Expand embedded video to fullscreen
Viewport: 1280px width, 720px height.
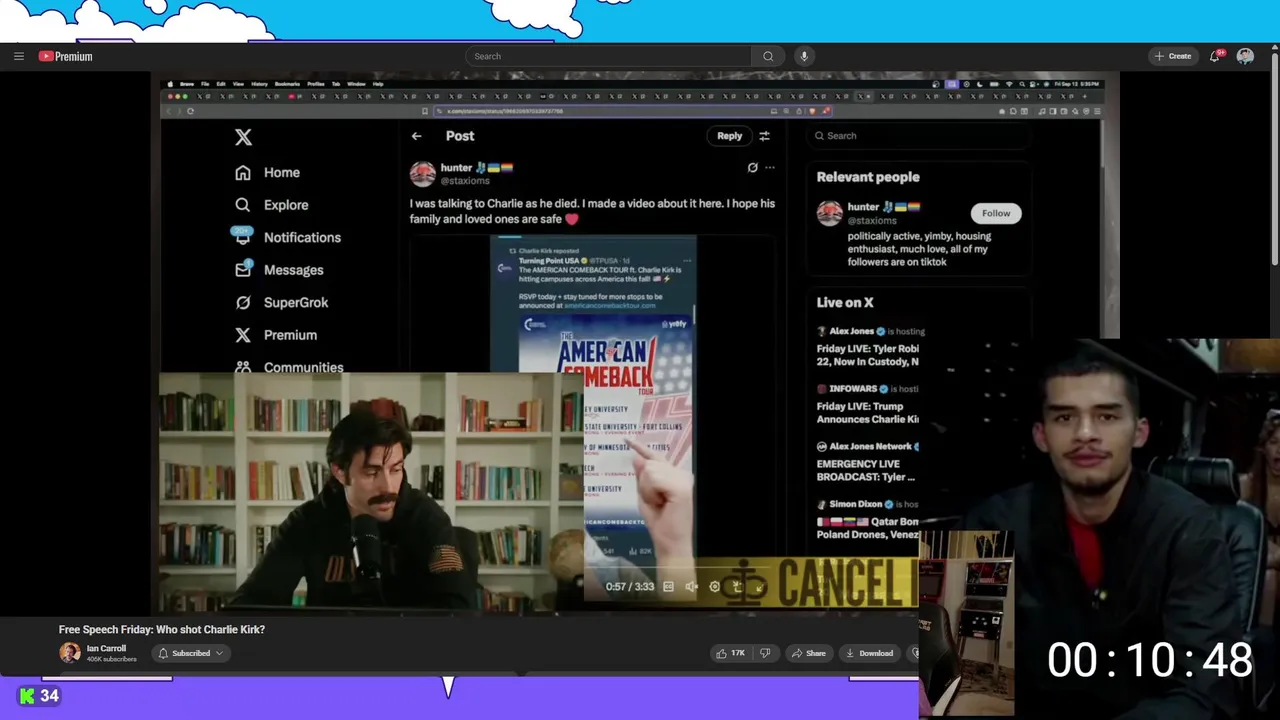coord(759,587)
